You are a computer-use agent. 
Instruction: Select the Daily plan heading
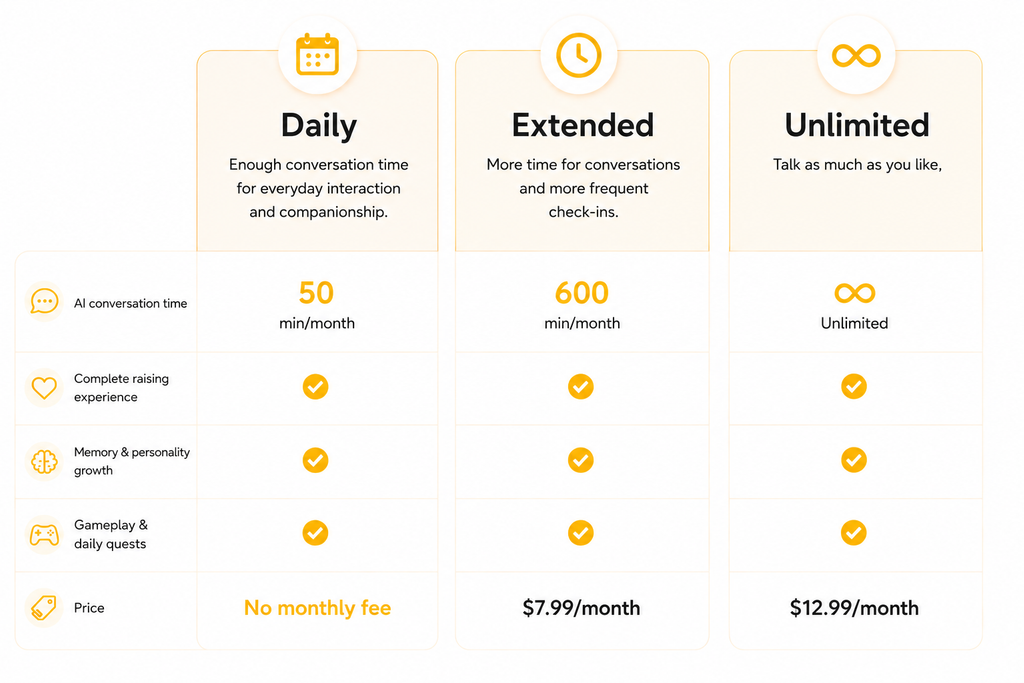(319, 126)
